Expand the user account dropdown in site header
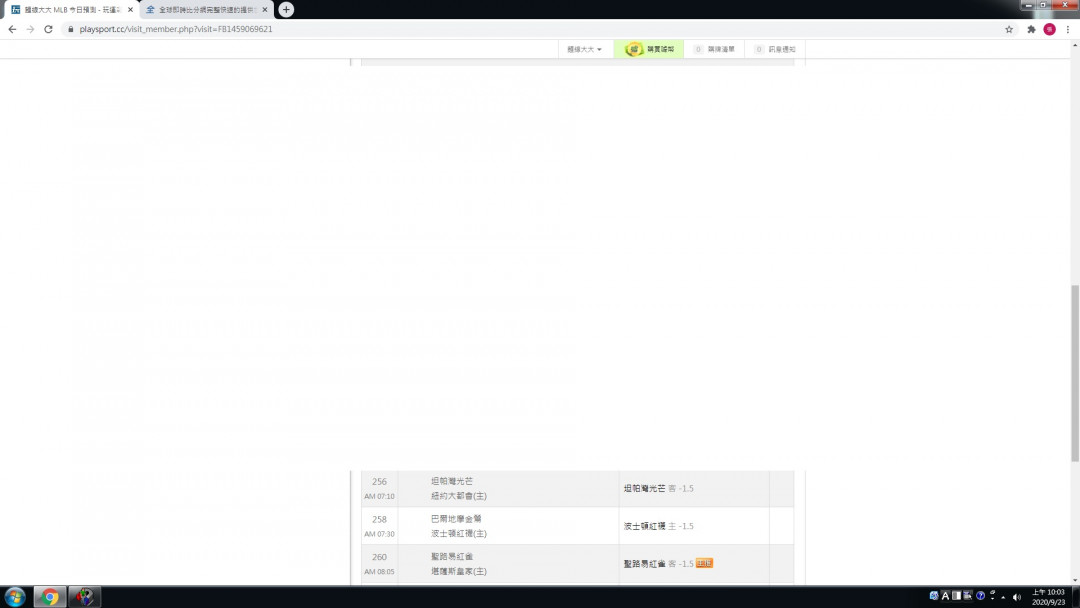The height and width of the screenshot is (608, 1080). click(x=584, y=49)
